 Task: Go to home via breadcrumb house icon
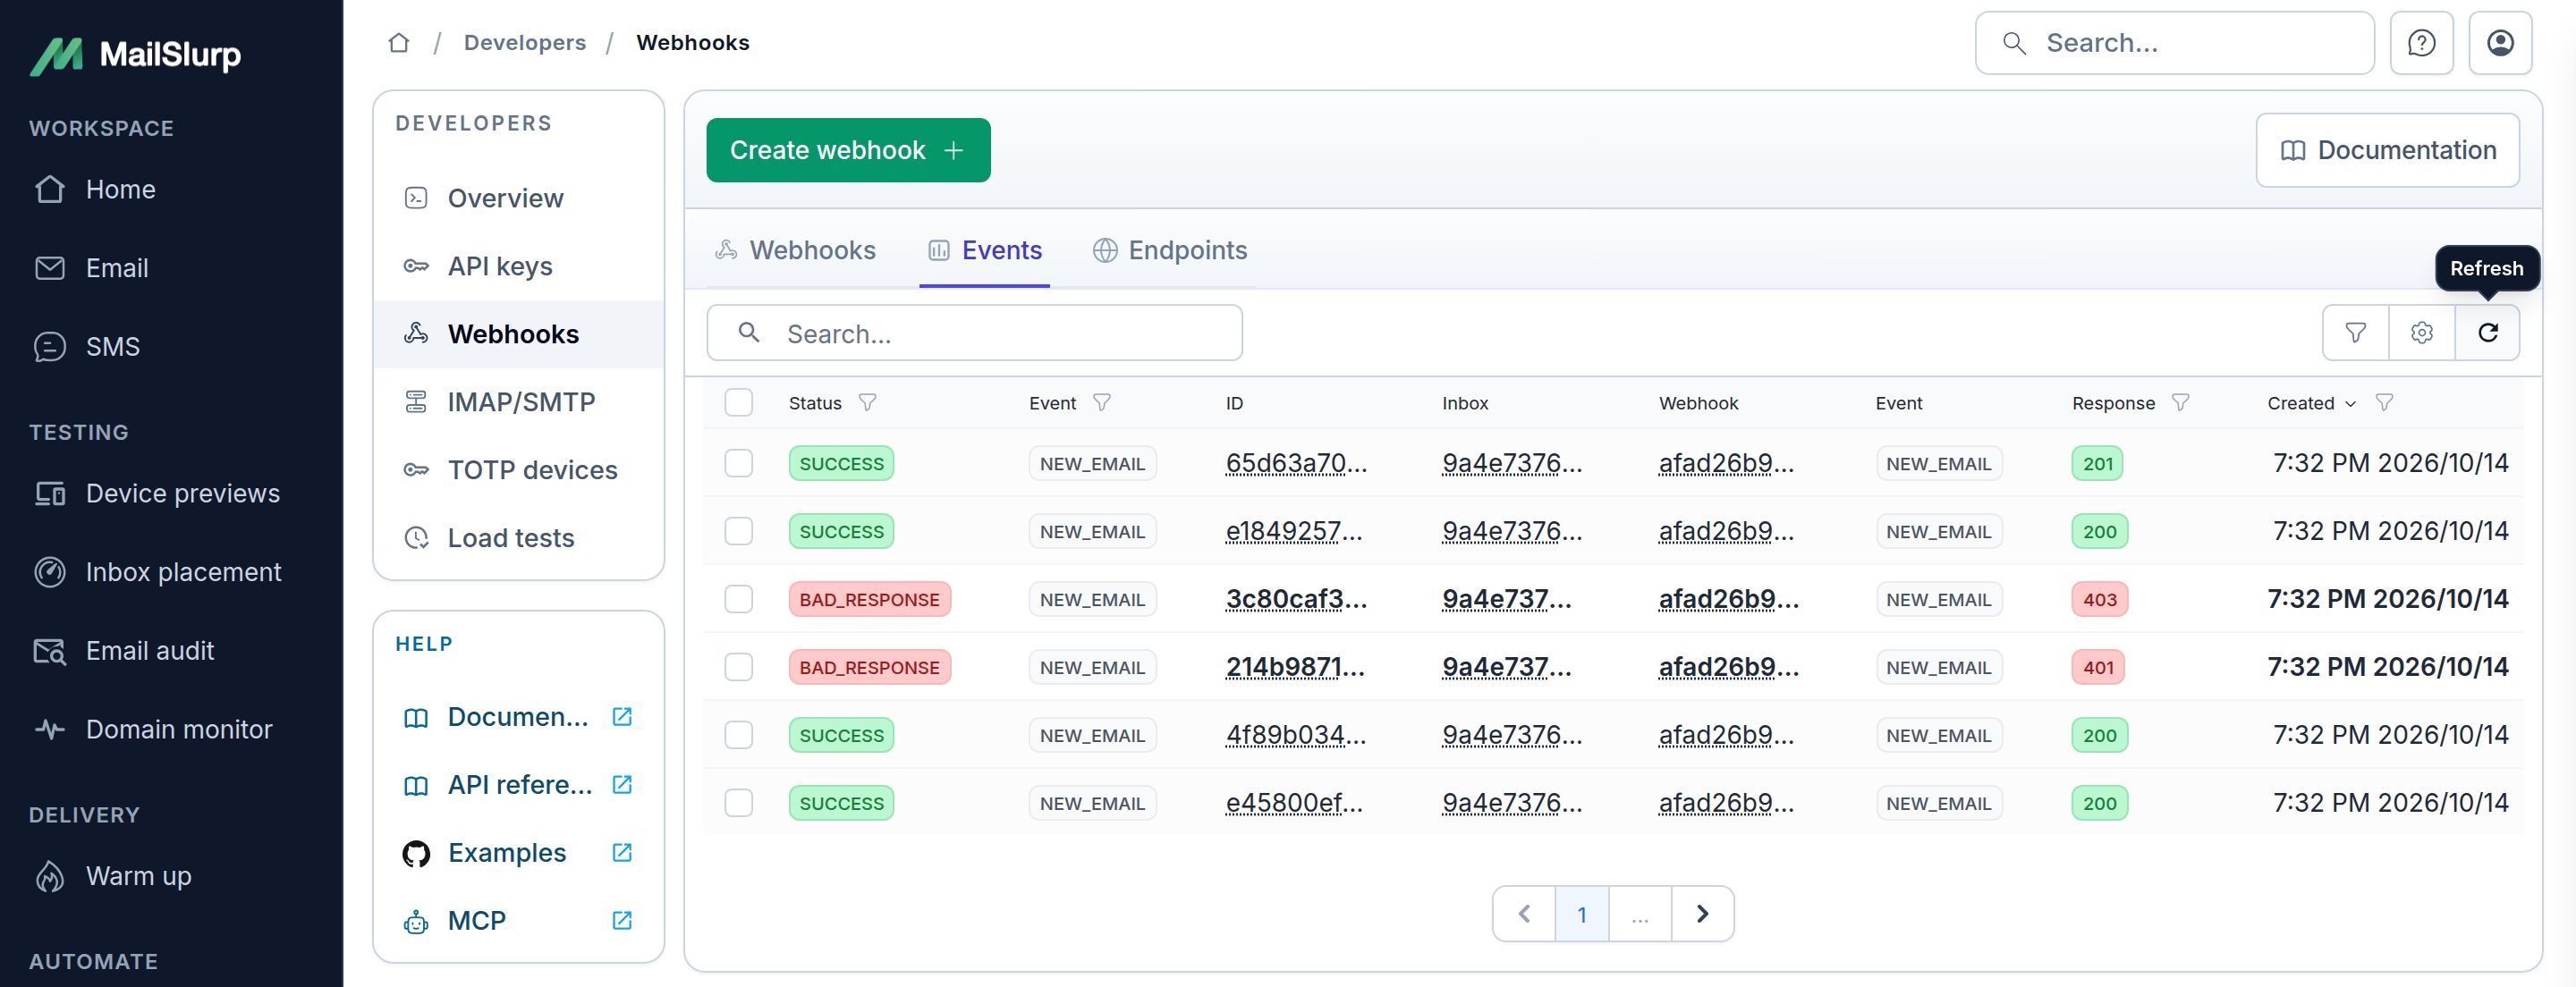[x=399, y=43]
